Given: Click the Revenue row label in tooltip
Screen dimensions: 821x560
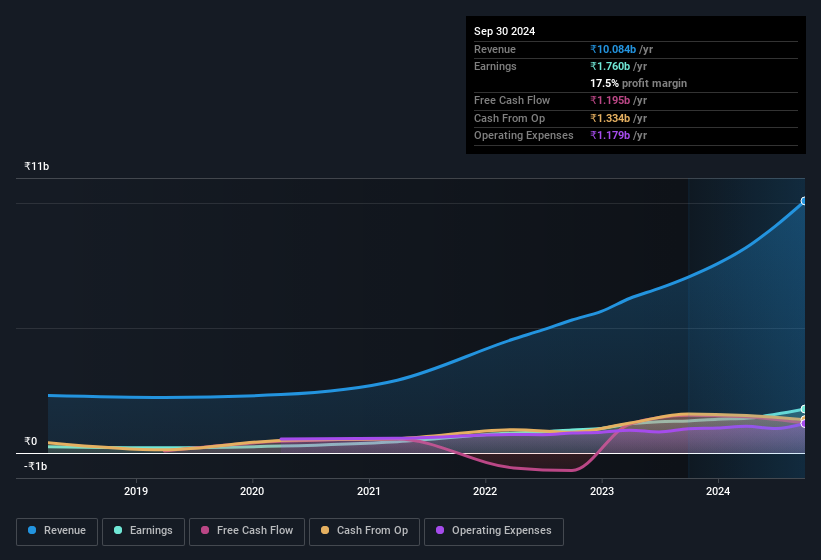Looking at the screenshot, I should (x=495, y=49).
